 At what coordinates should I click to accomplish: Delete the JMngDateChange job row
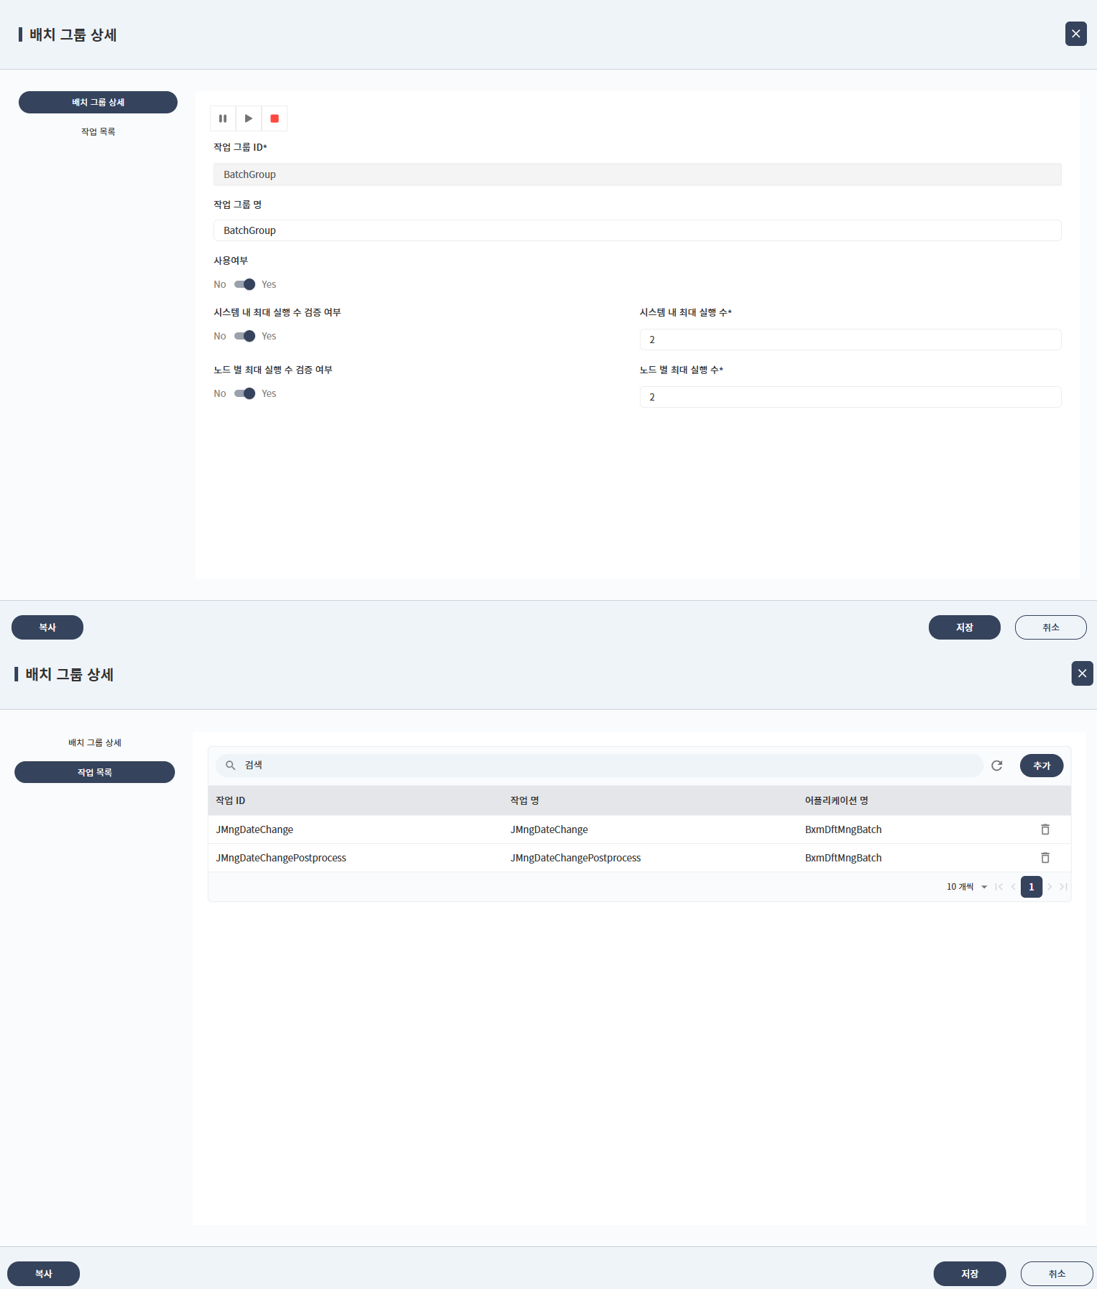coord(1045,830)
